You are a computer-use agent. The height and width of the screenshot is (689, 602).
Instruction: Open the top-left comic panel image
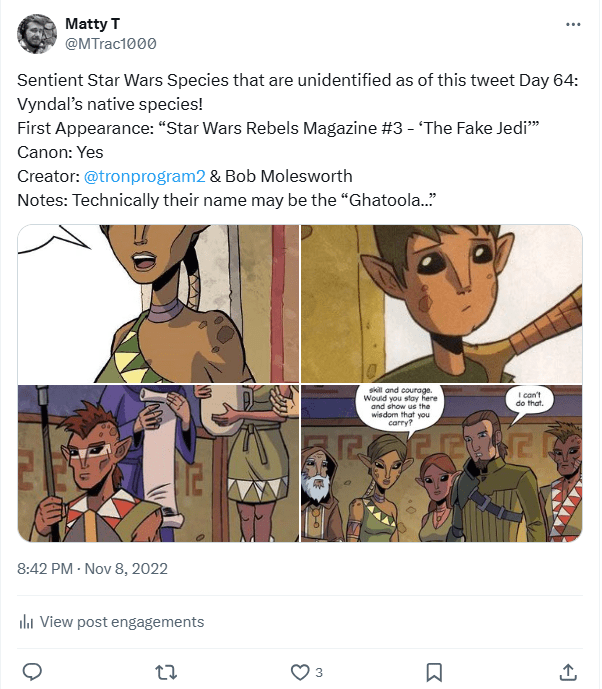(x=158, y=304)
